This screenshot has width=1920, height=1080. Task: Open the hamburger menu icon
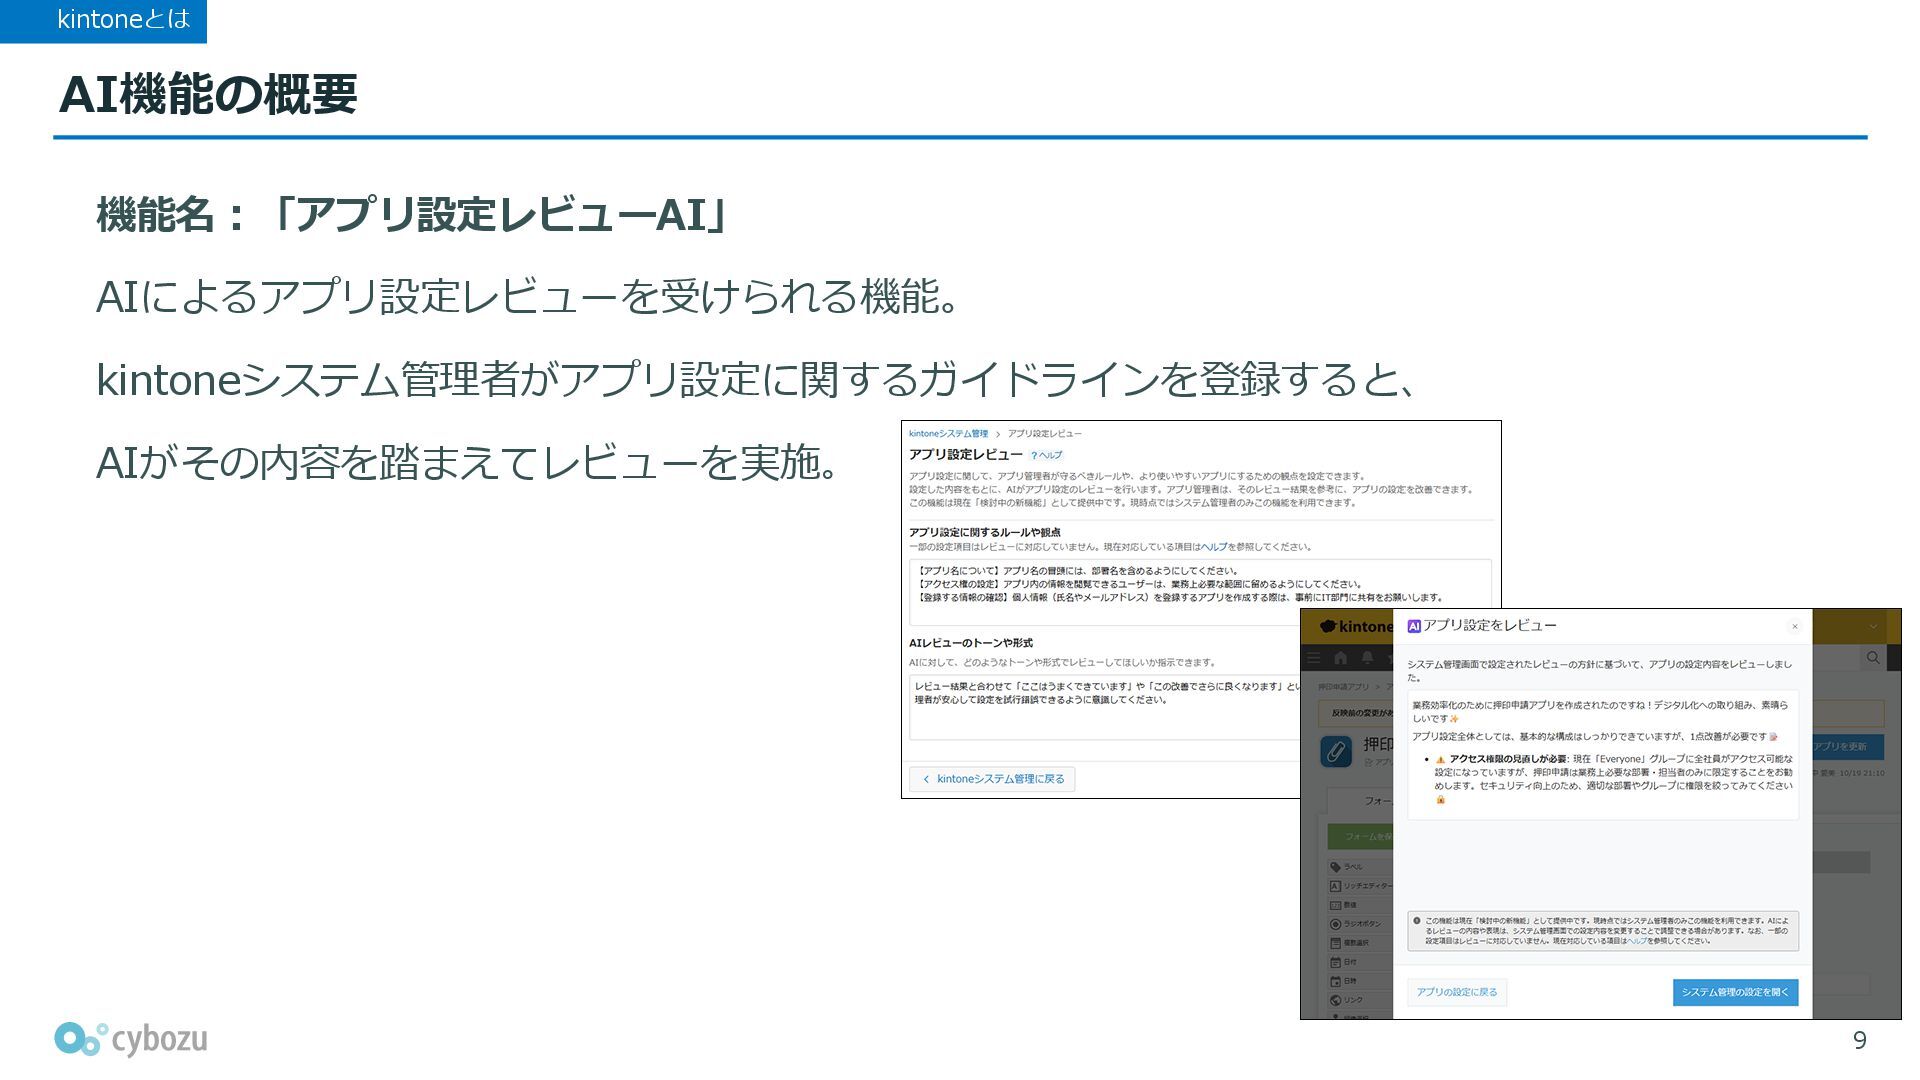coord(1314,658)
